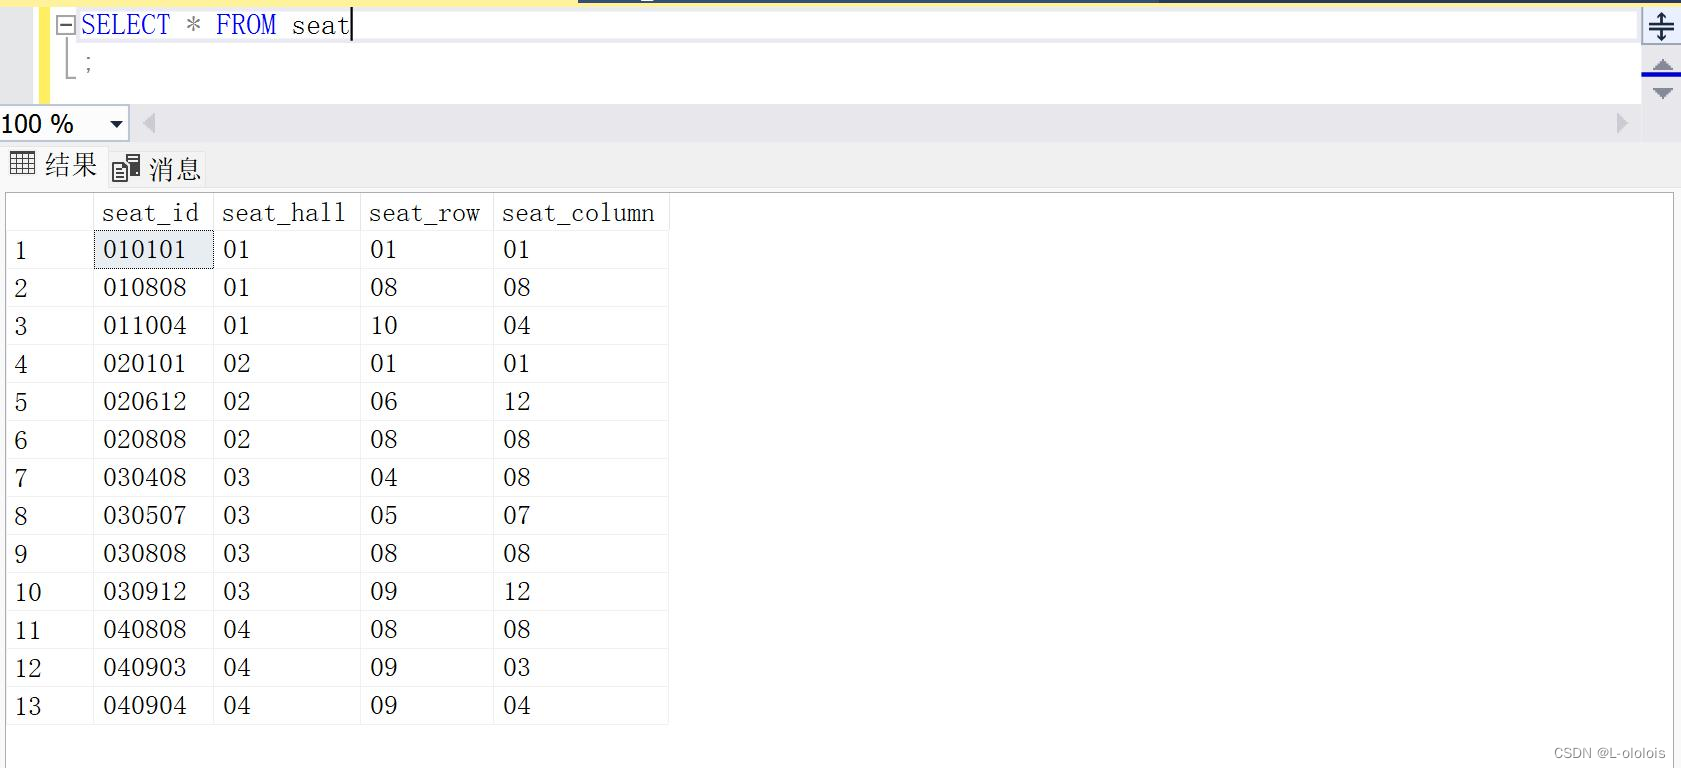The image size is (1681, 768).
Task: Click seat_row value 06 in row 5
Action: tap(427, 402)
